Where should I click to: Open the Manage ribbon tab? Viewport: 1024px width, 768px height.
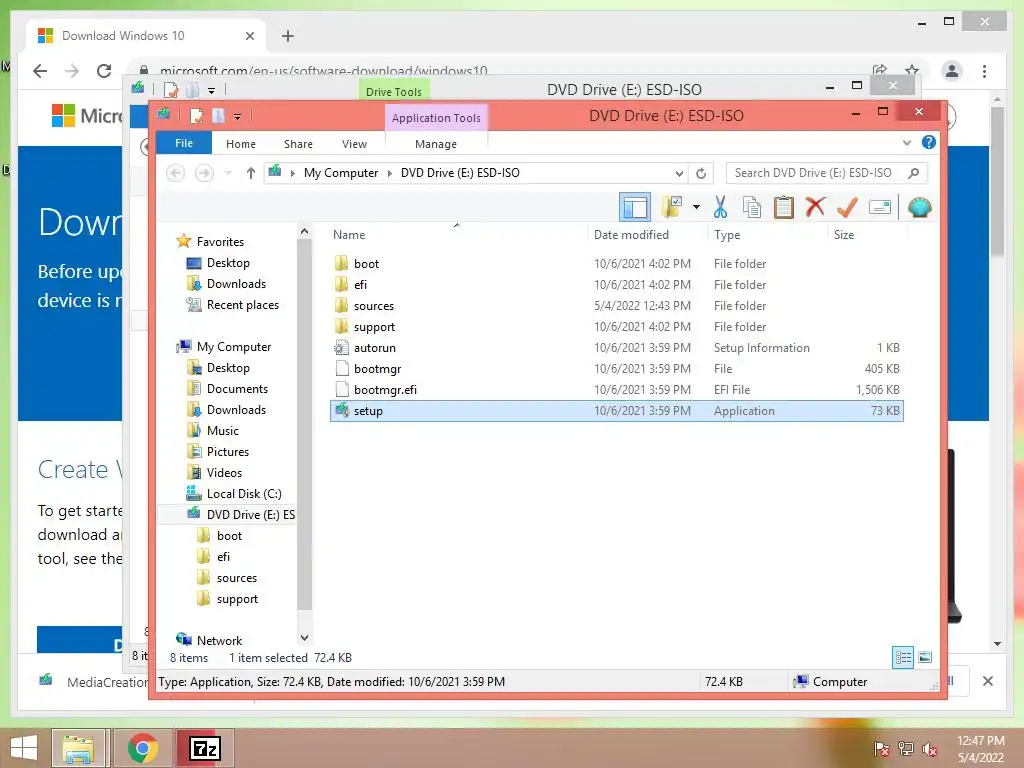click(x=436, y=144)
